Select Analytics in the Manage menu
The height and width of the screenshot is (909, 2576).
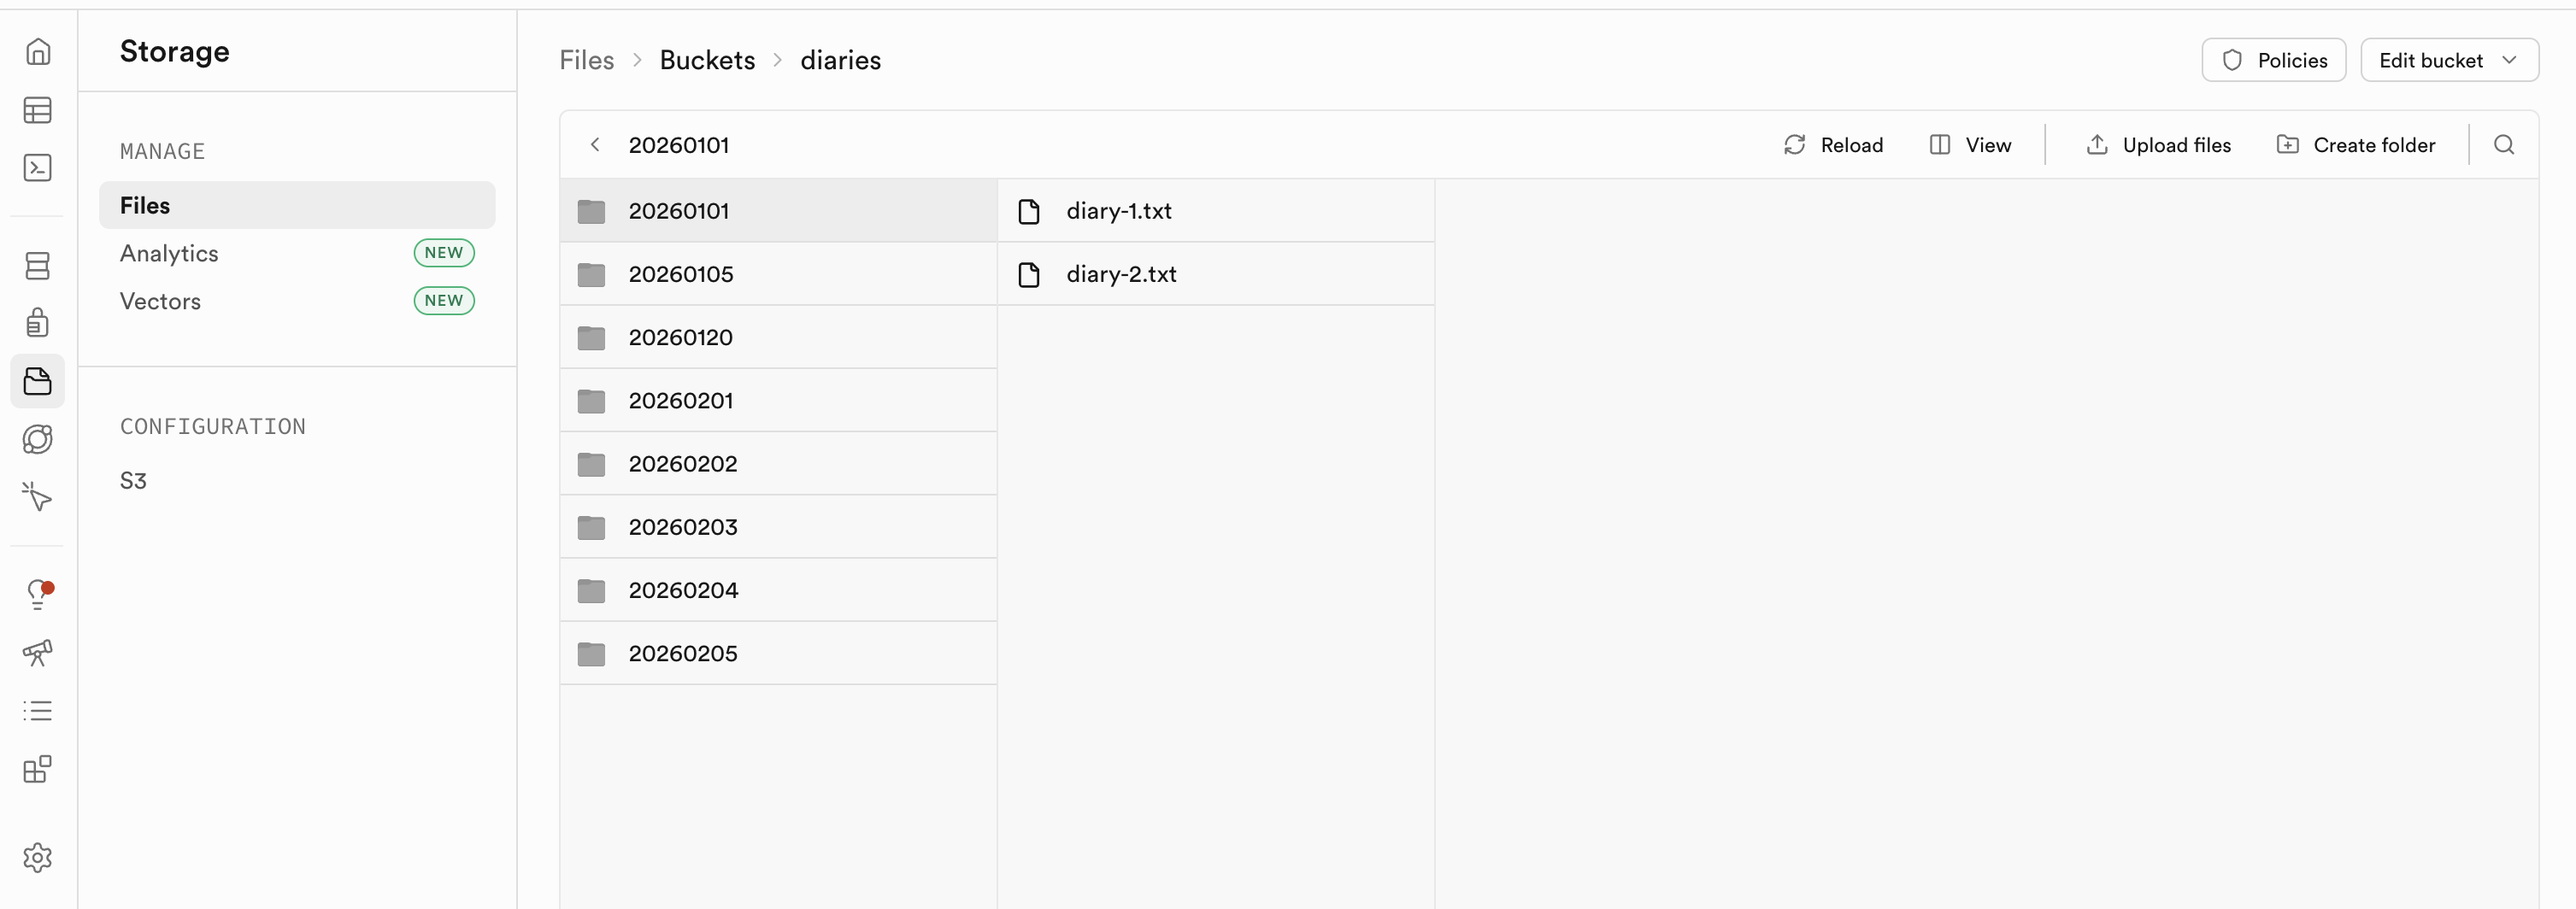coord(169,253)
